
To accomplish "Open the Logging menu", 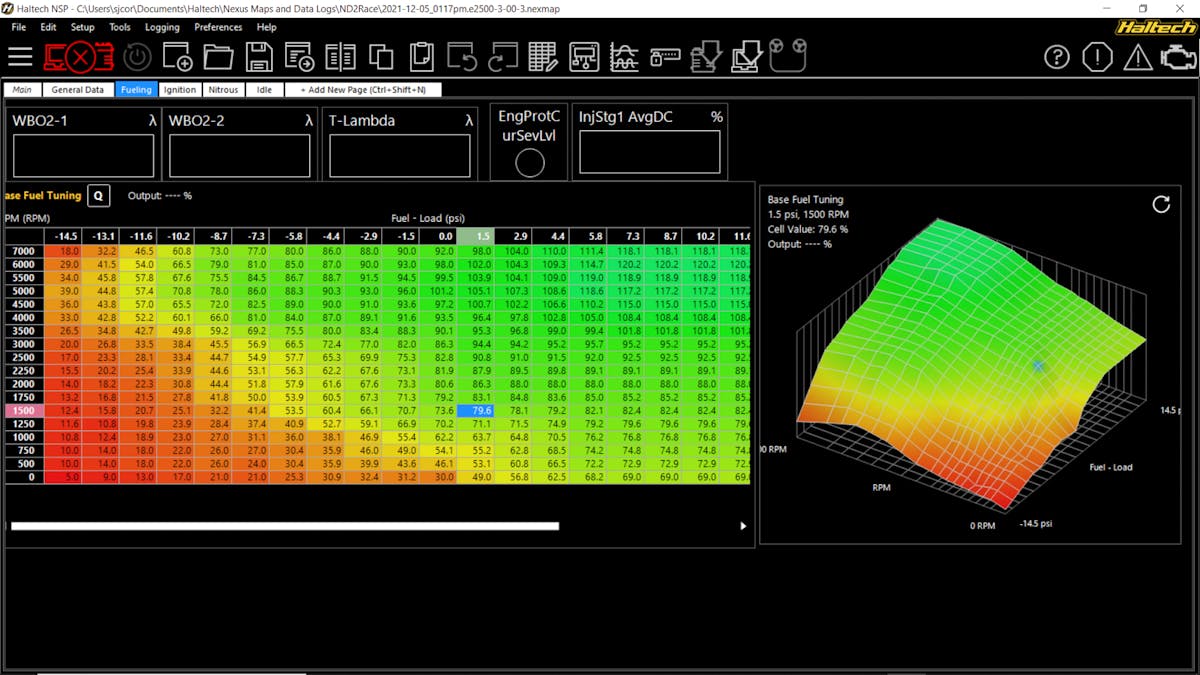I will [x=162, y=27].
